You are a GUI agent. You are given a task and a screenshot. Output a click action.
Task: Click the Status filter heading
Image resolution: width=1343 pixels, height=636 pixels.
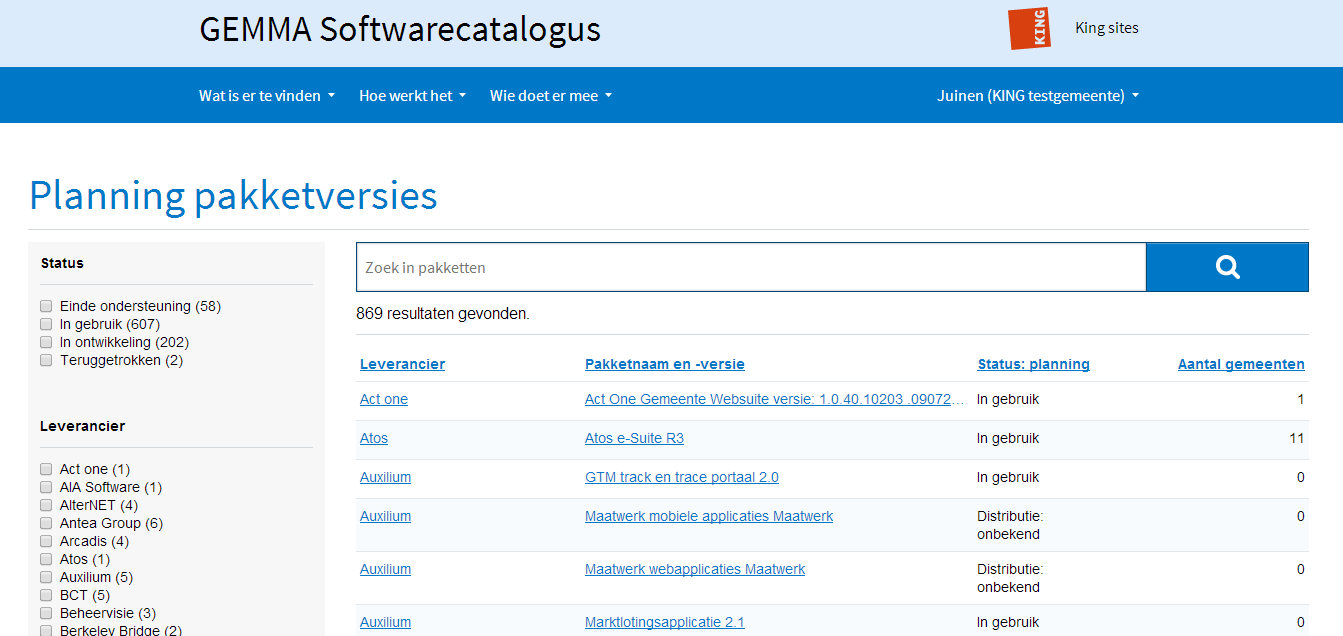coord(62,263)
